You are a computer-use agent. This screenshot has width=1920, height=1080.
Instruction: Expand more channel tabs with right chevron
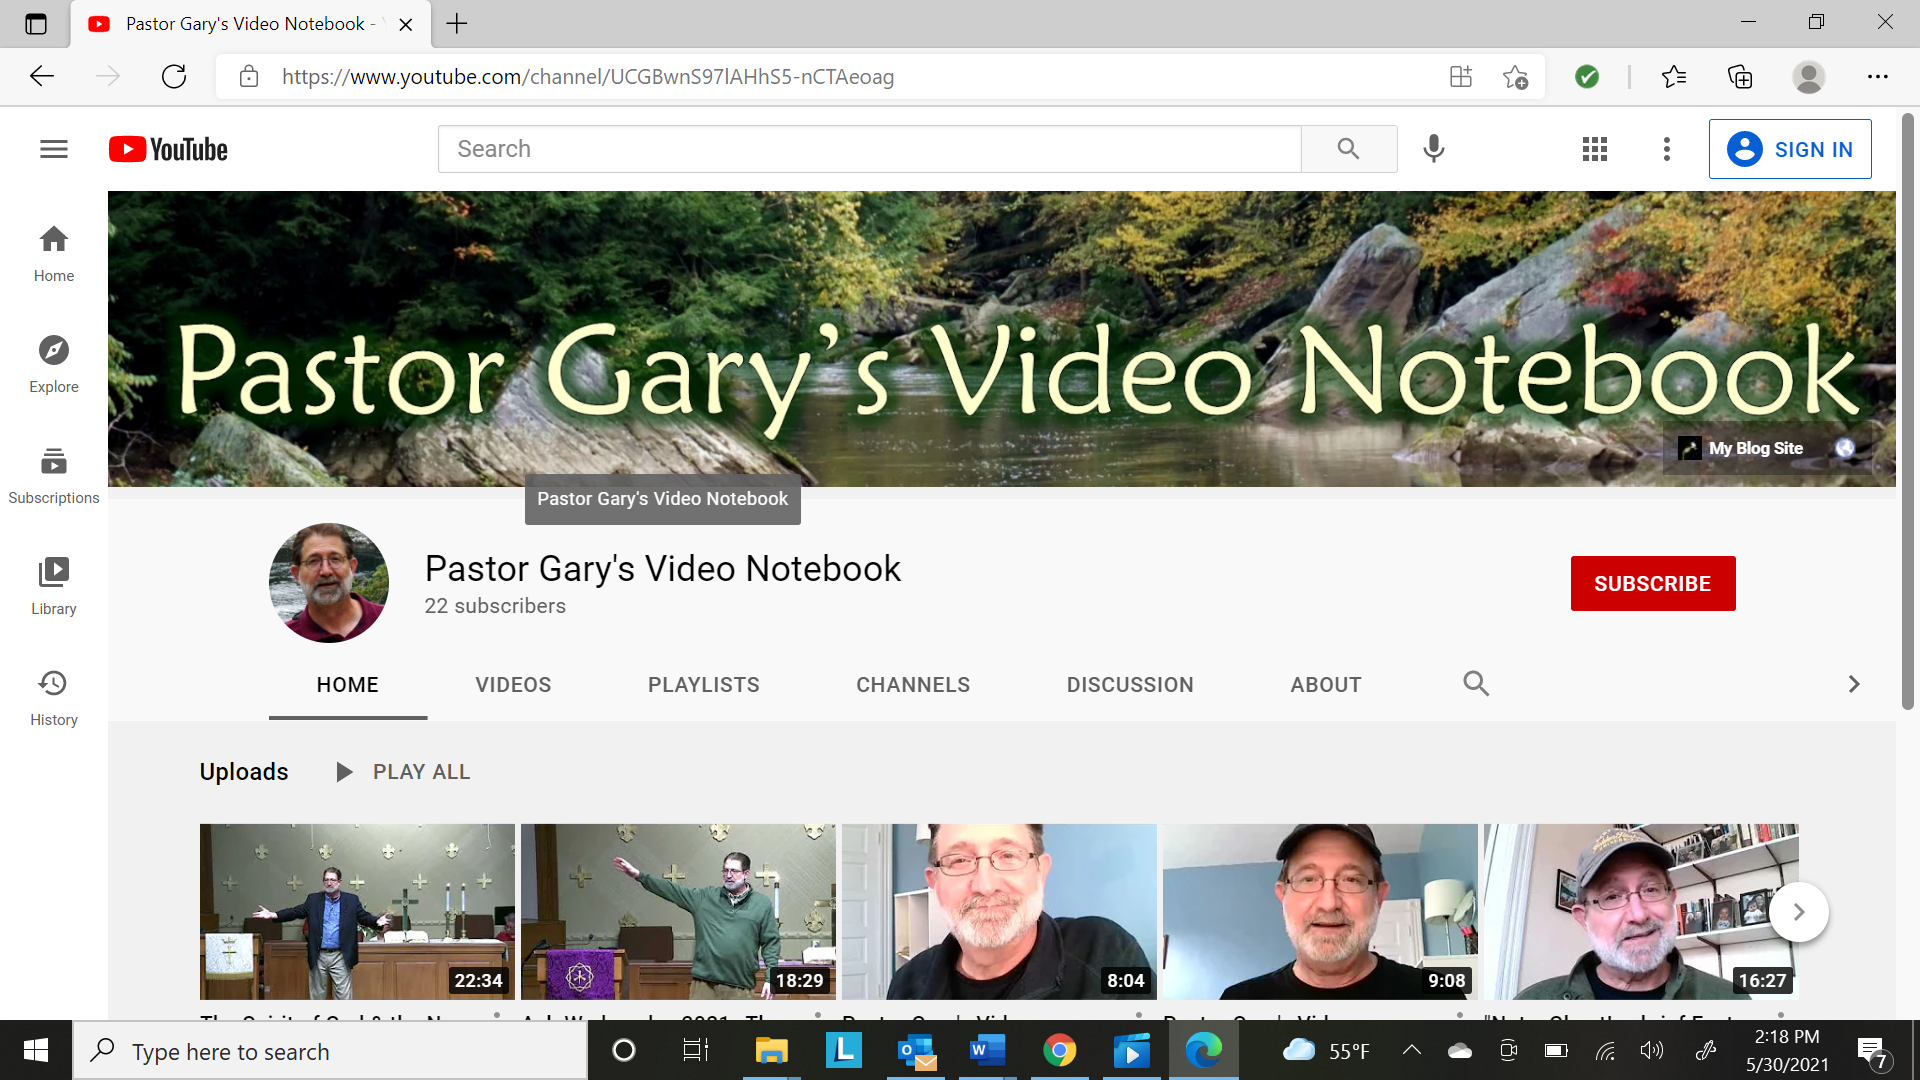pos(1853,684)
